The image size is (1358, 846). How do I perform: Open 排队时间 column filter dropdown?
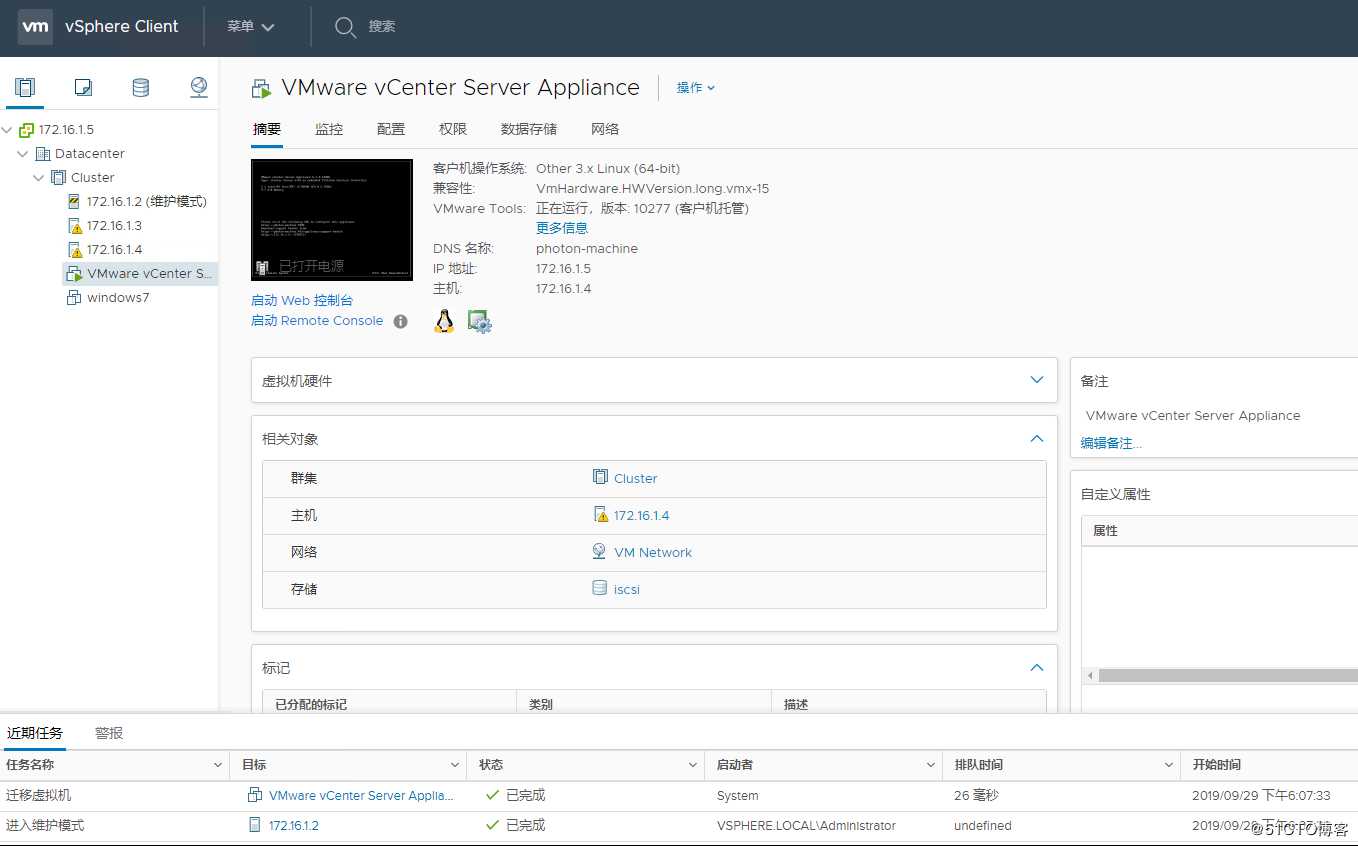[x=1168, y=765]
